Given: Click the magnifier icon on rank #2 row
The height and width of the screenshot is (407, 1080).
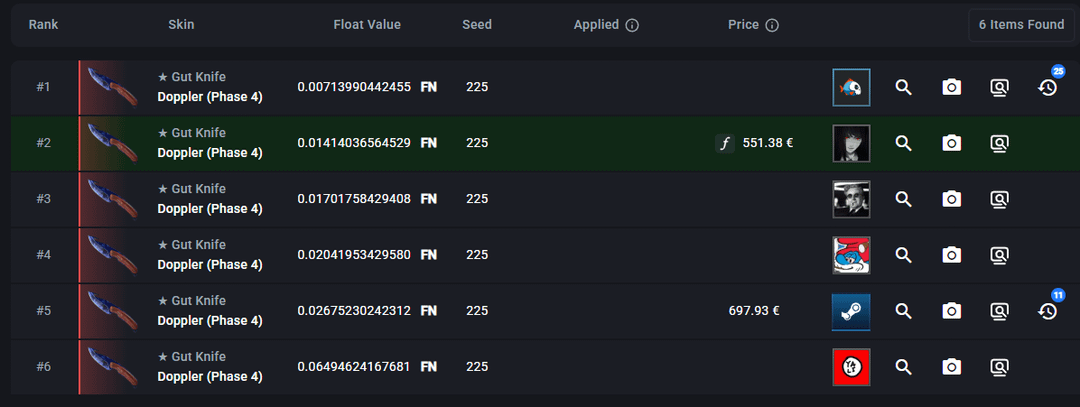Looking at the screenshot, I should pos(903,143).
